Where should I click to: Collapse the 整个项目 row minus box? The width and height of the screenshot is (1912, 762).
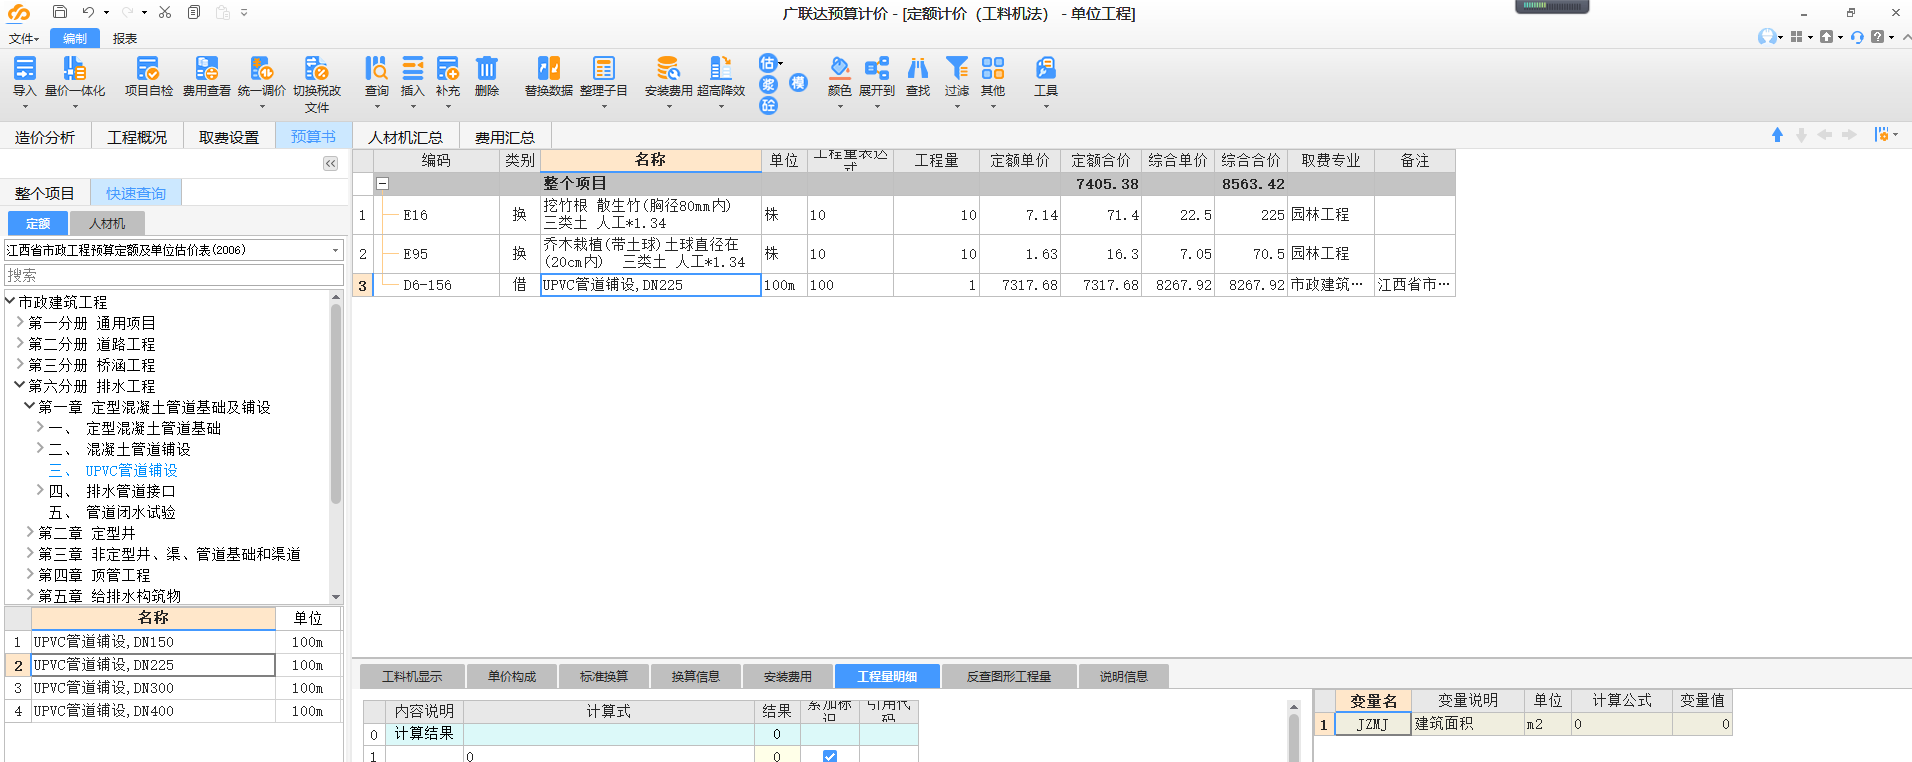[382, 184]
